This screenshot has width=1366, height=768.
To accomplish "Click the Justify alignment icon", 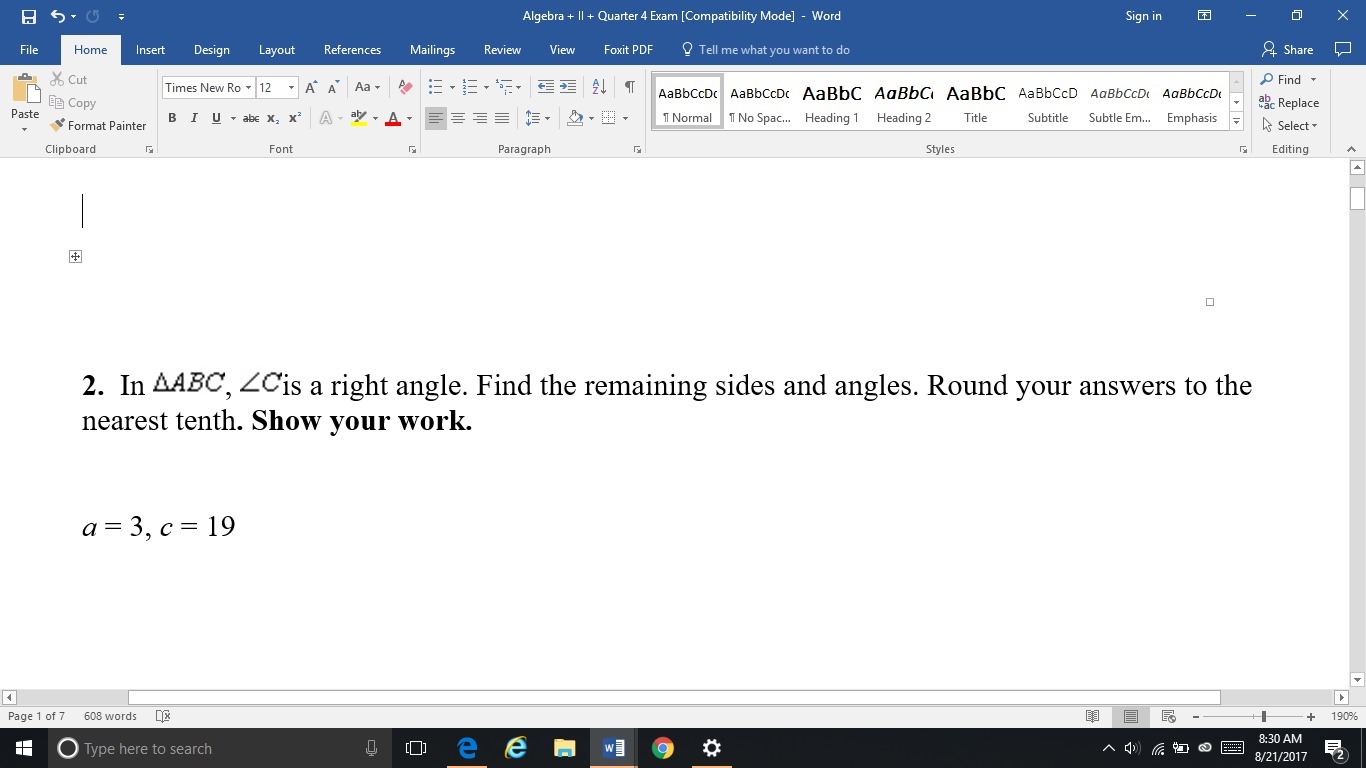I will [x=502, y=118].
